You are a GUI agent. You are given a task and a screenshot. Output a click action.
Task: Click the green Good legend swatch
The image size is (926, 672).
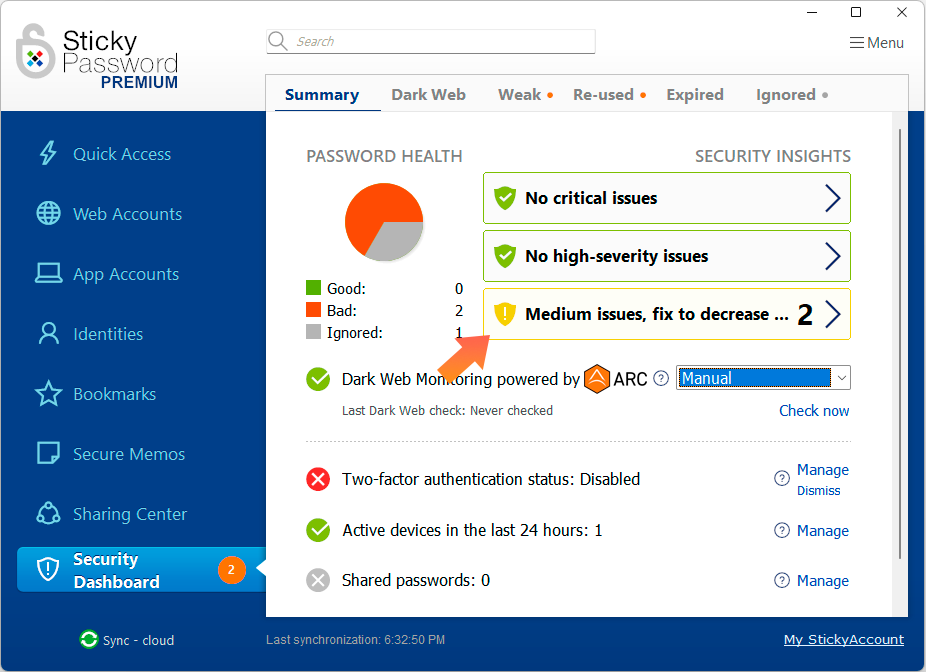pos(313,288)
